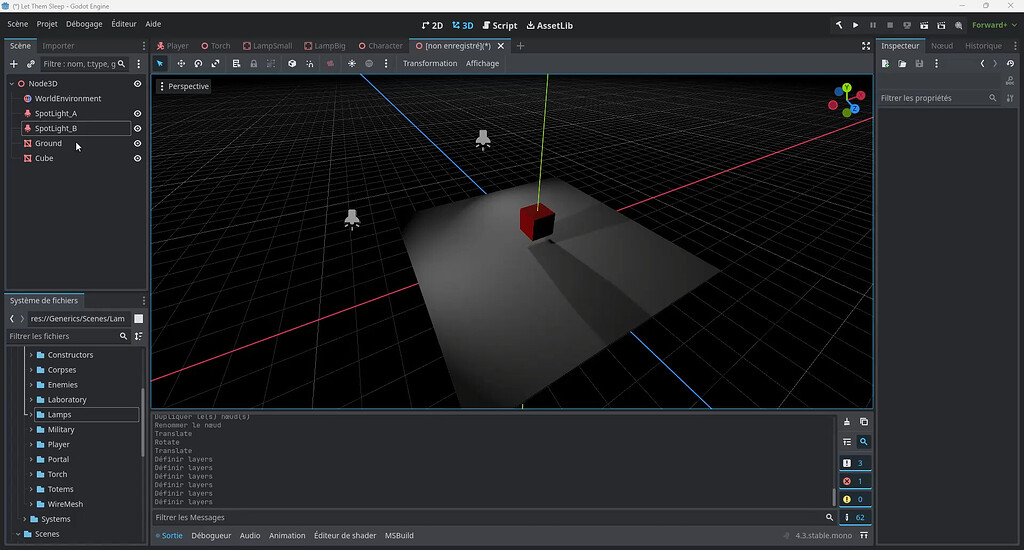
Task: Select the WorldEnvironment node
Action: (68, 99)
